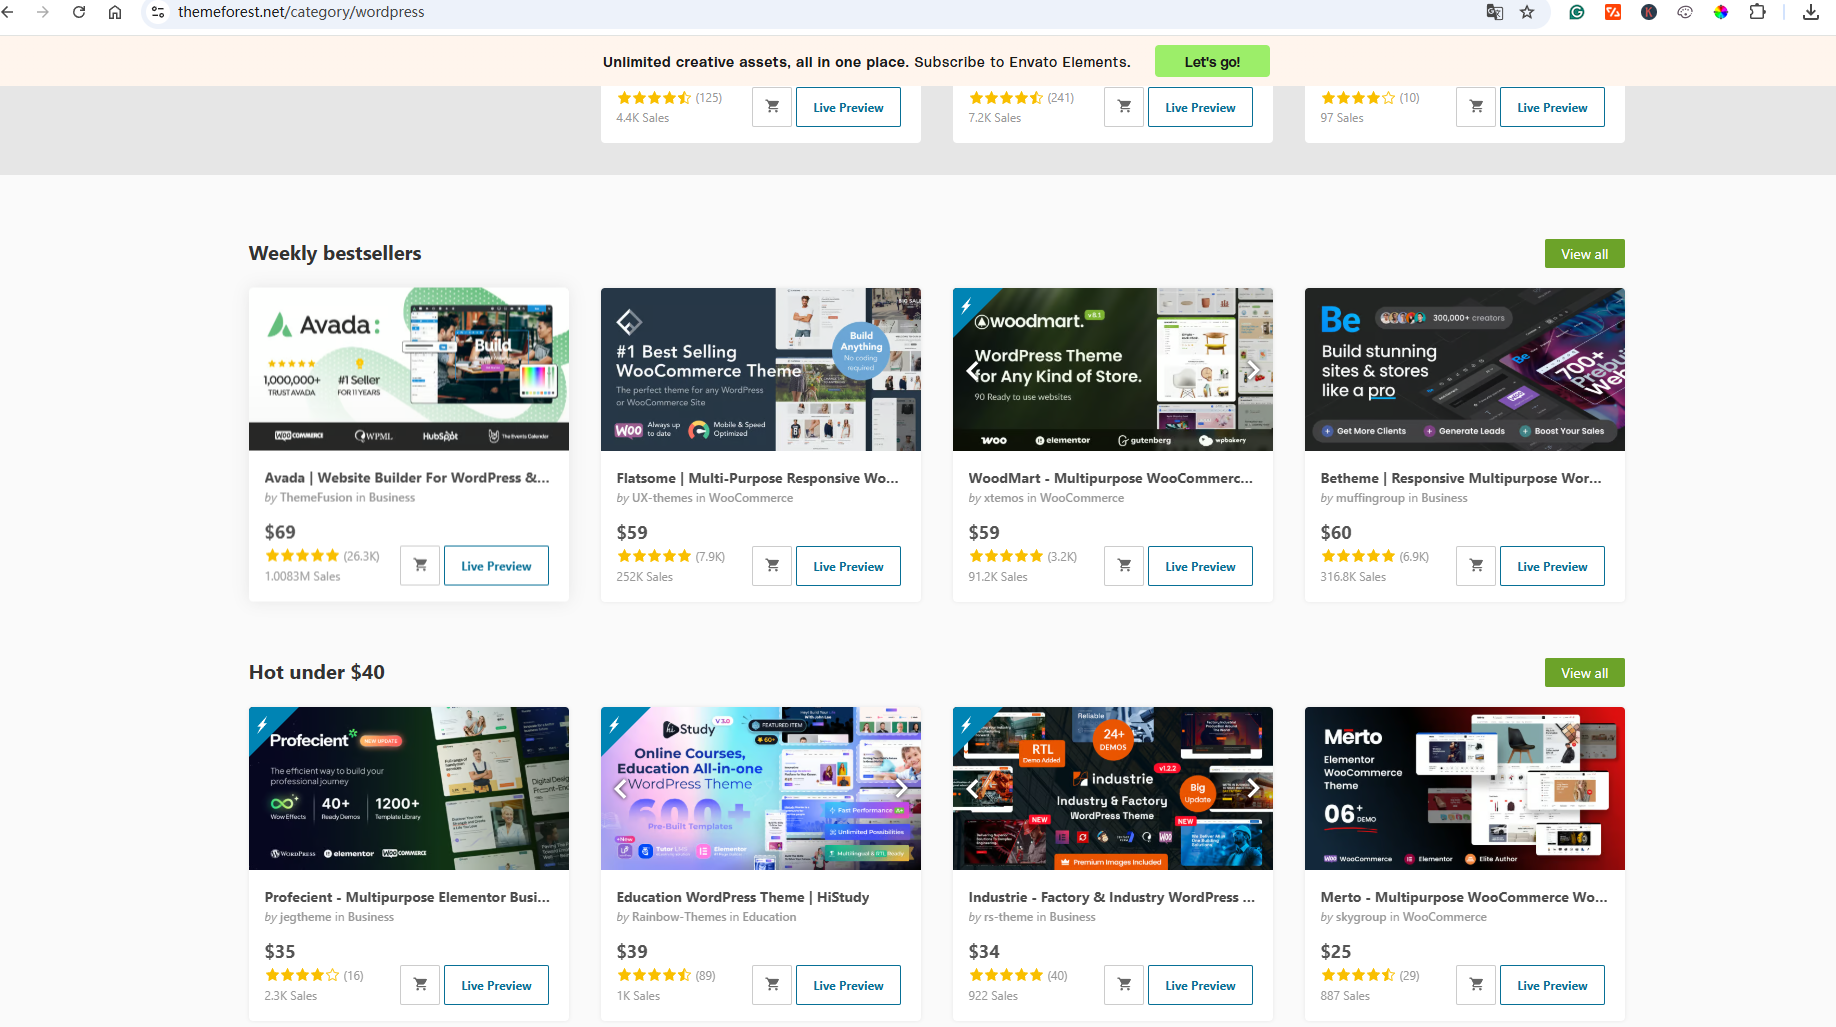This screenshot has width=1836, height=1027.
Task: Visit author ThemeFusion link
Action: tap(316, 497)
